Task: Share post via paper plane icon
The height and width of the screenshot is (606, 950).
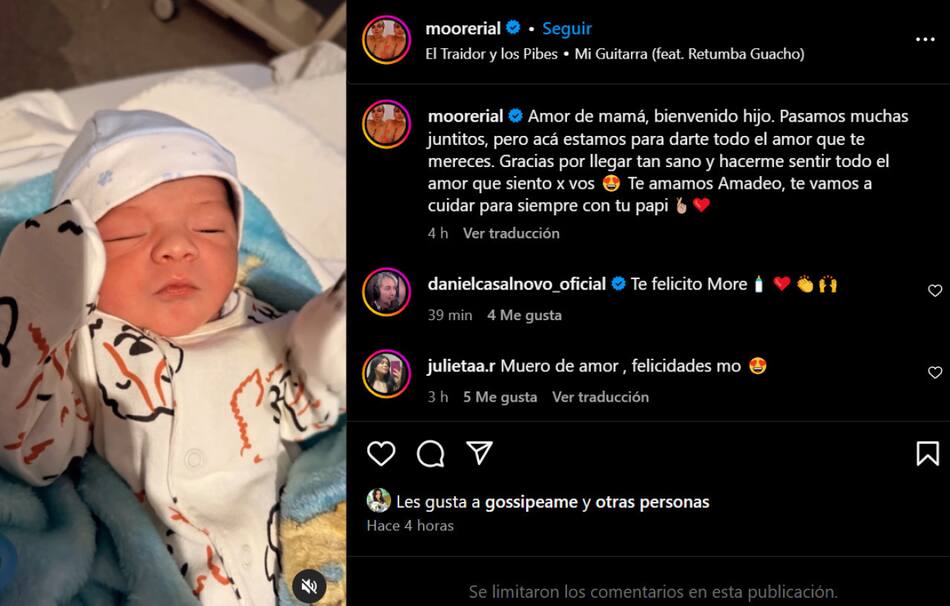Action: point(479,453)
